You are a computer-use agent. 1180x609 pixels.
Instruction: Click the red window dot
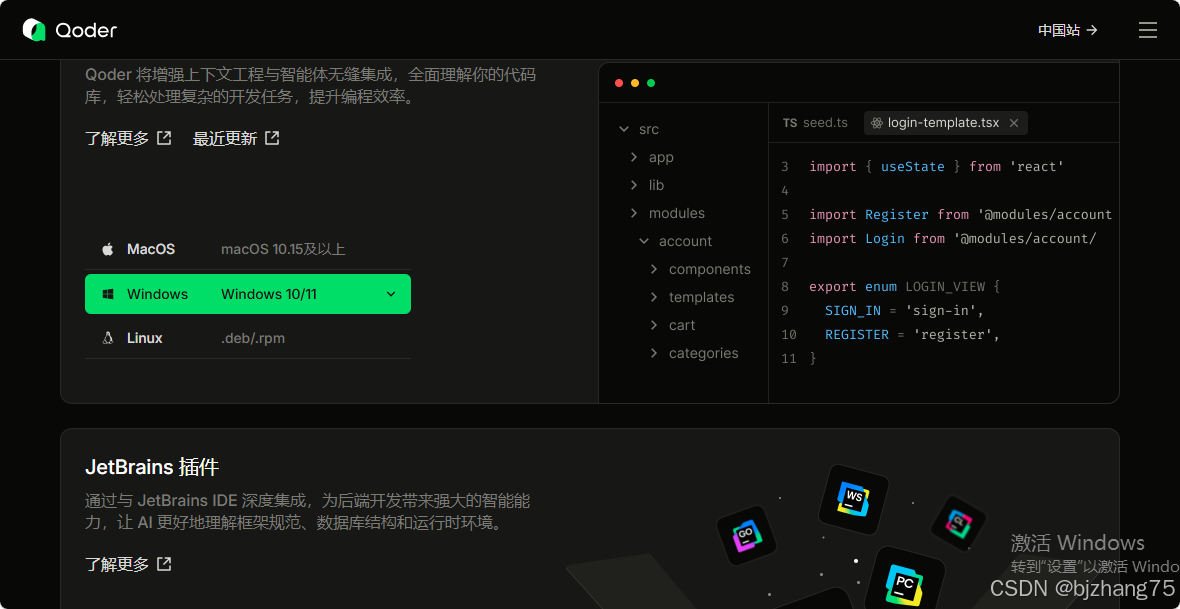[619, 83]
